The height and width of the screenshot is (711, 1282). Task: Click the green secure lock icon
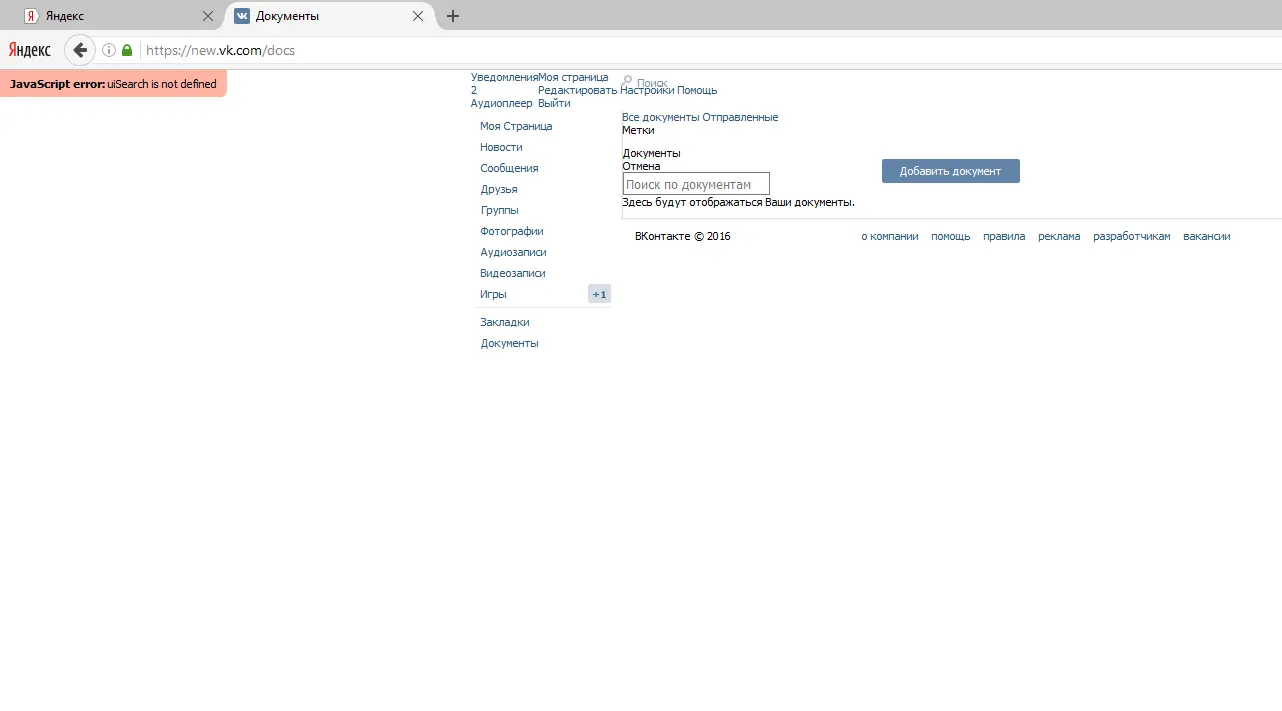(127, 50)
